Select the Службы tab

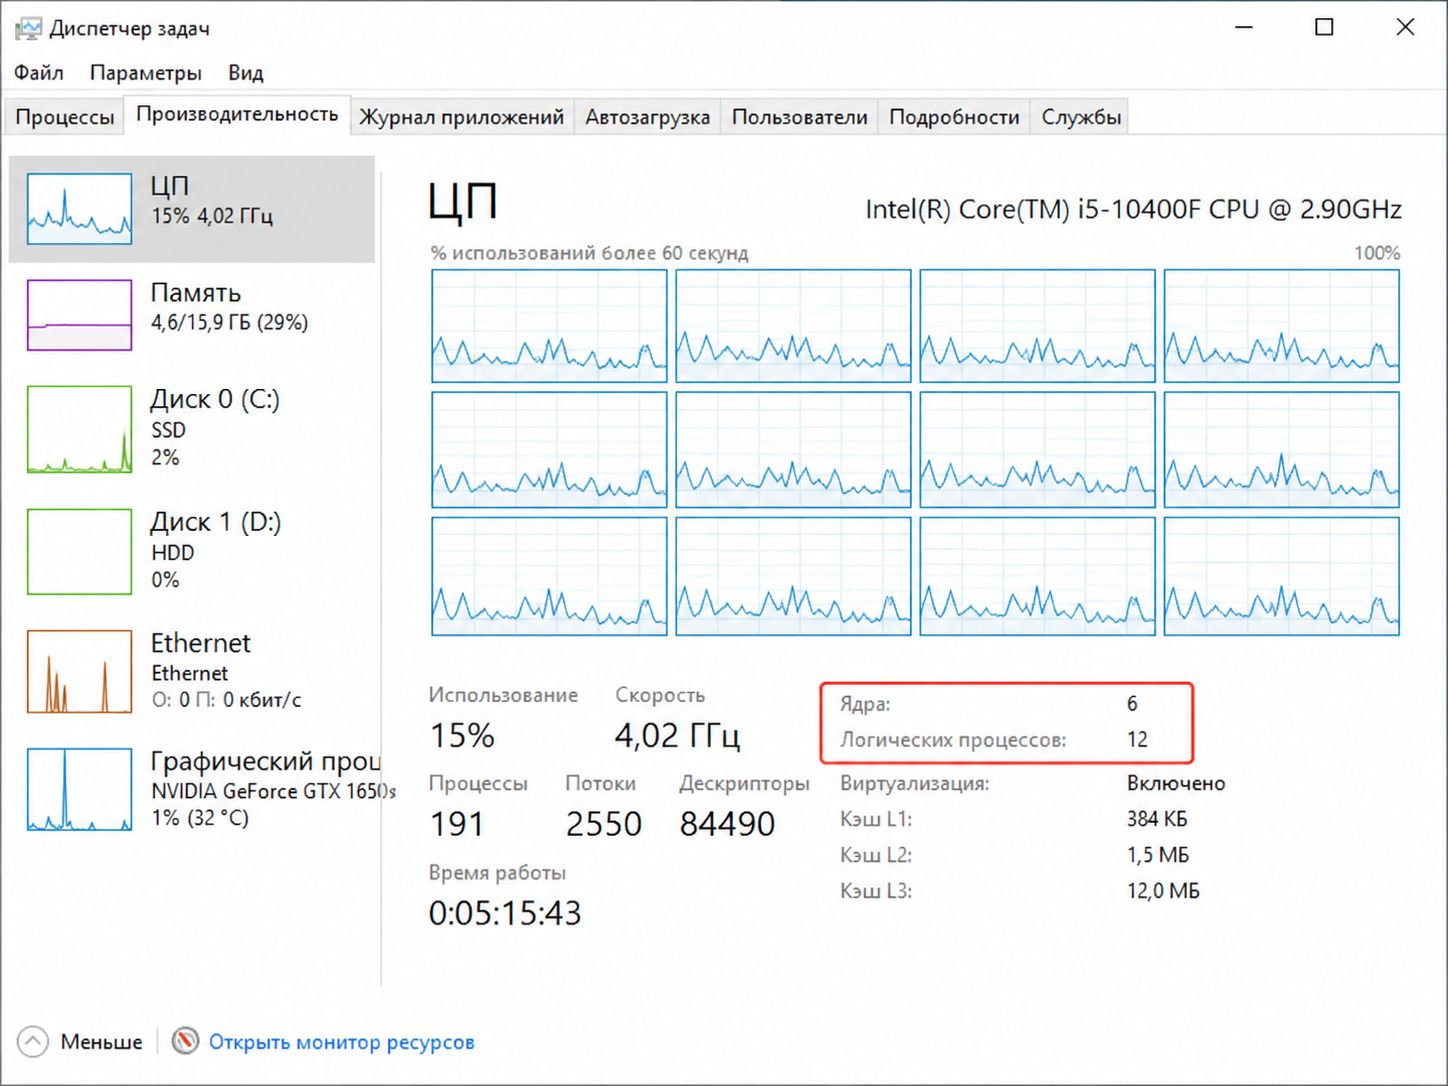[1081, 117]
